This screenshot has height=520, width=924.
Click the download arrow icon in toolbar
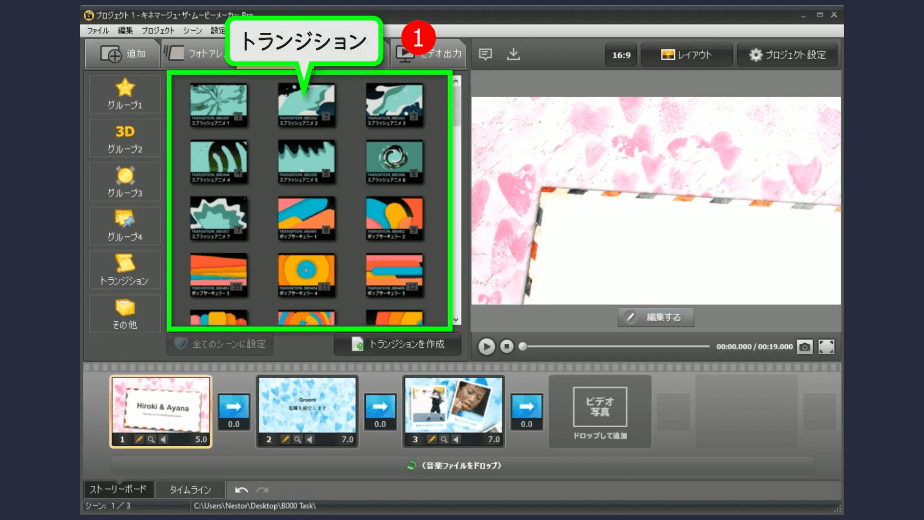(x=513, y=54)
